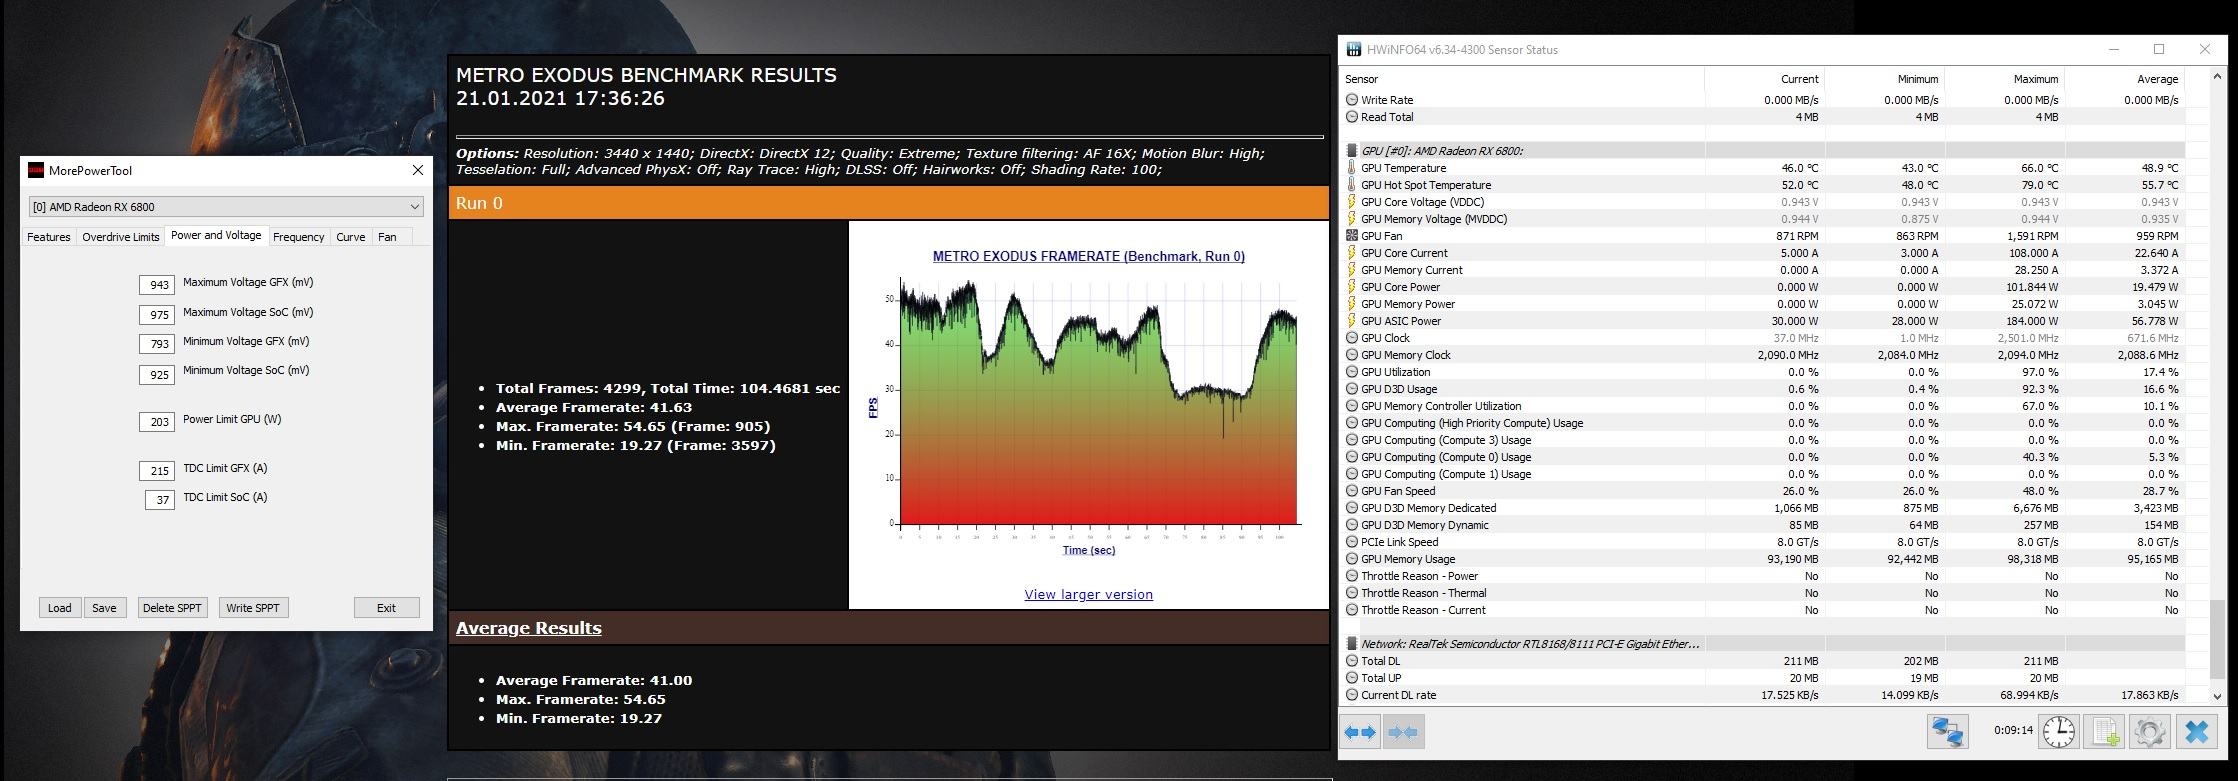Screen dimensions: 2238x781
Task: Click the Current column header
Action: coord(1764,79)
